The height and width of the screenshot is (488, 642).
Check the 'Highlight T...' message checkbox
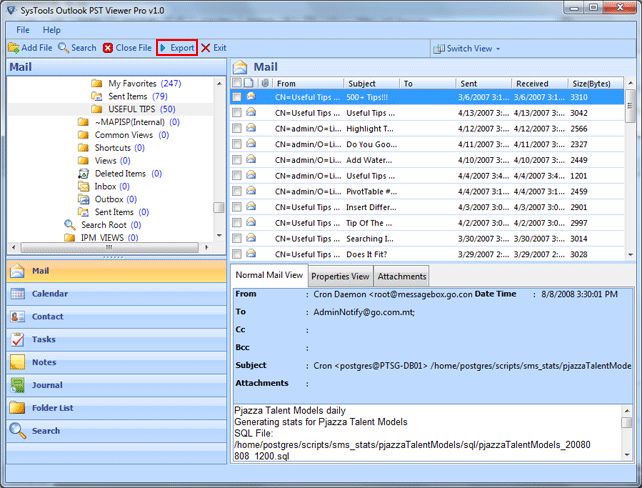[237, 129]
